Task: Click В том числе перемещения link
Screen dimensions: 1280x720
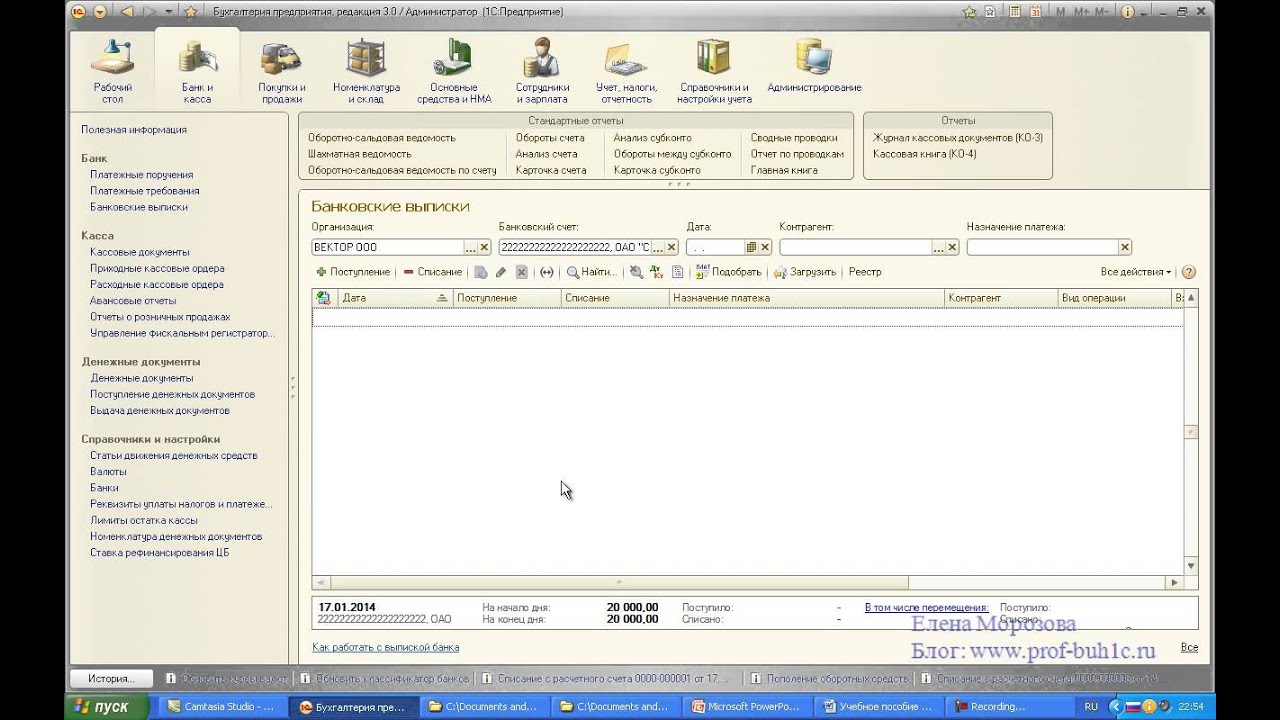Action: coord(926,607)
